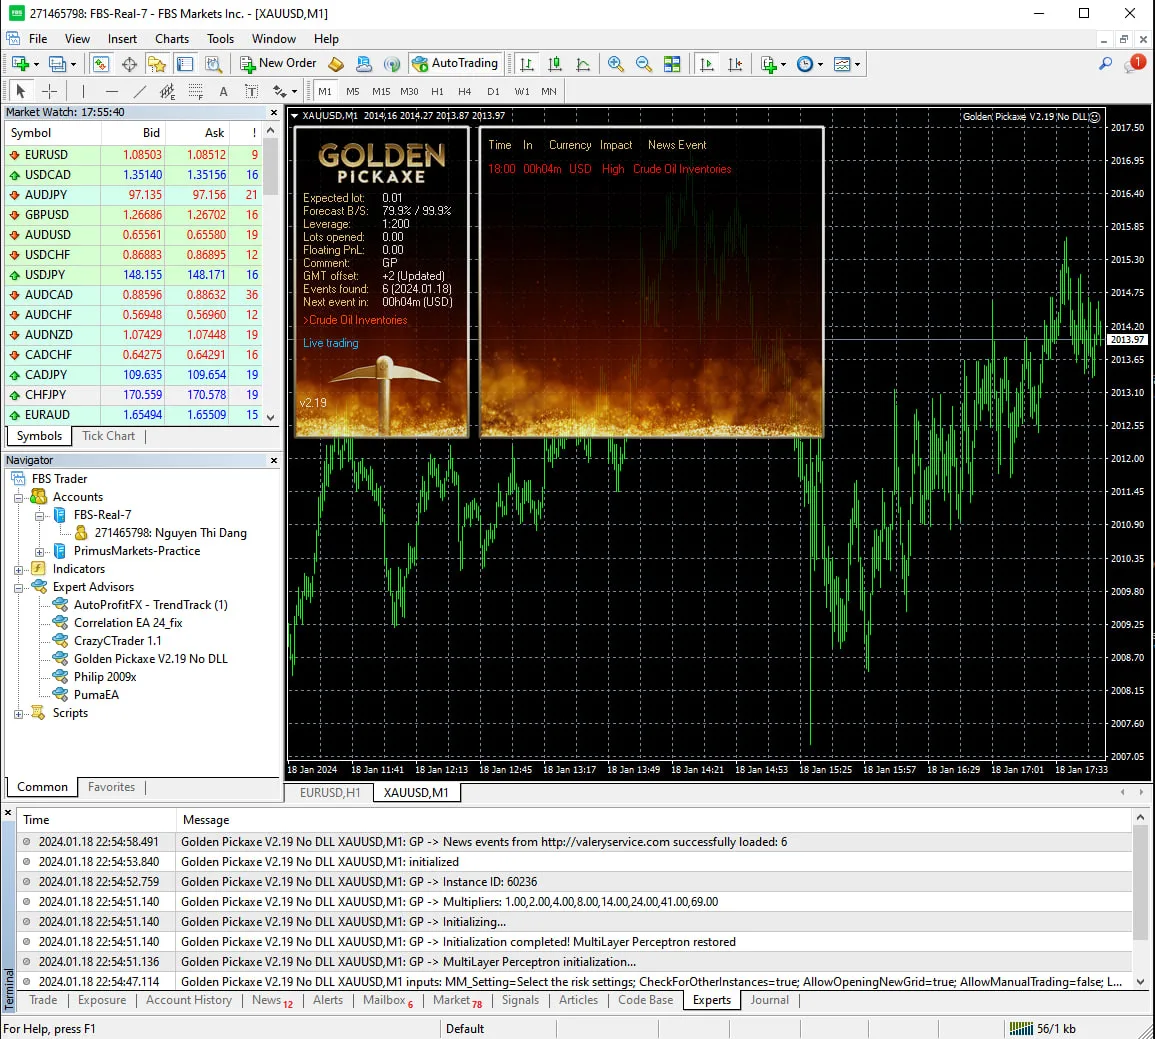
Task: Click the AutoTrading button
Action: (x=455, y=63)
